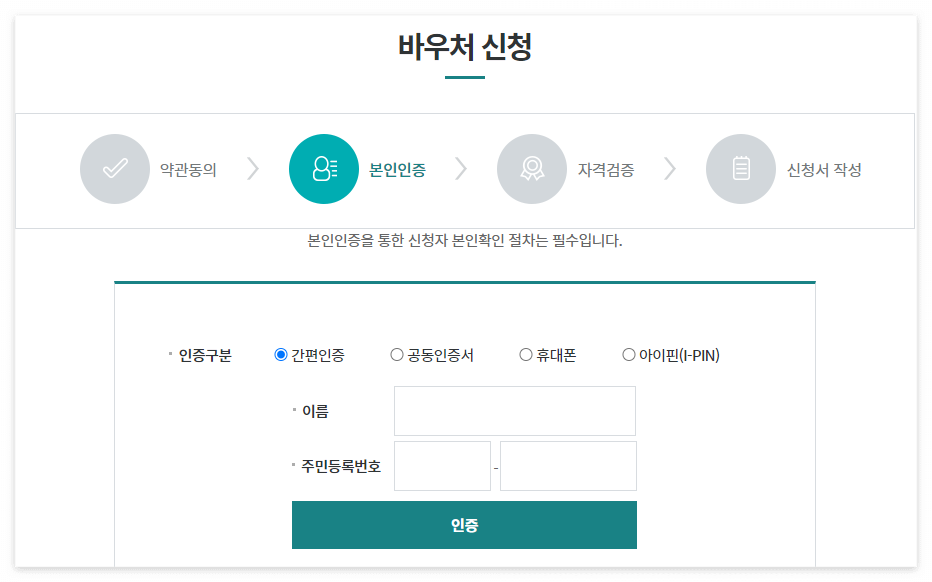932x582 pixels.
Task: Click the 본인인증 person step icon
Action: click(x=324, y=169)
